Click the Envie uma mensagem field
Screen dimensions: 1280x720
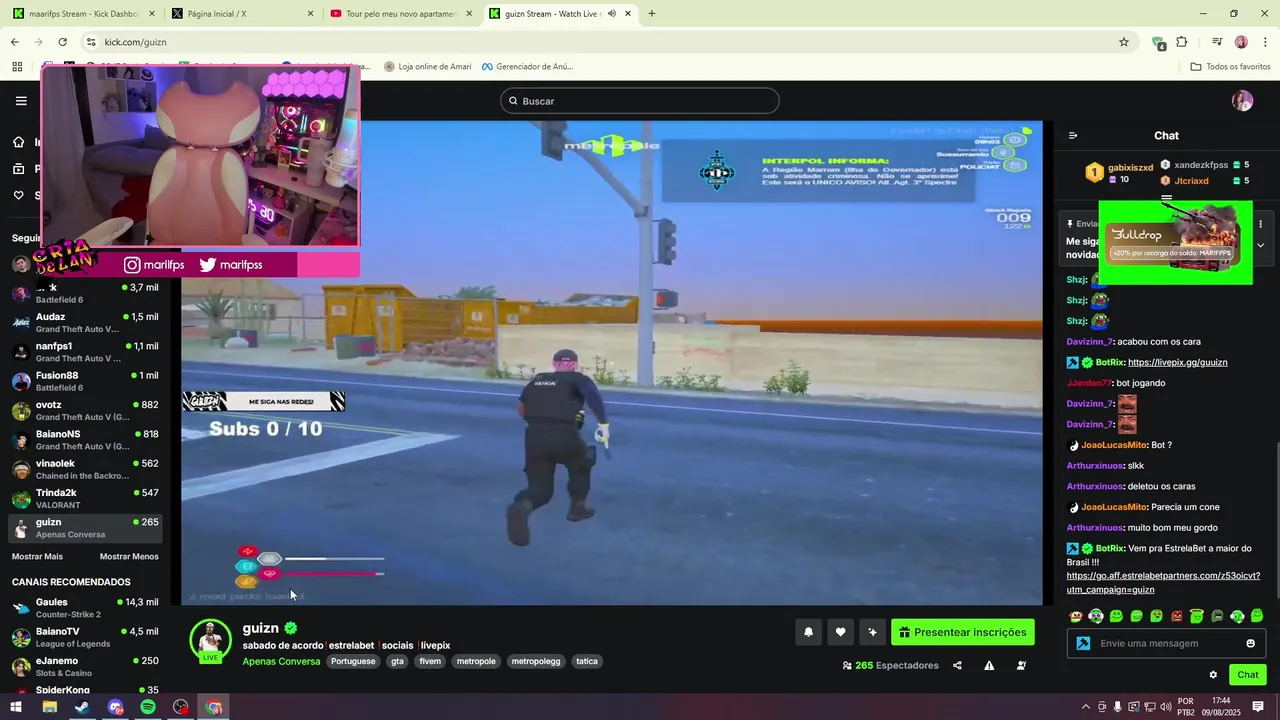(x=1166, y=643)
